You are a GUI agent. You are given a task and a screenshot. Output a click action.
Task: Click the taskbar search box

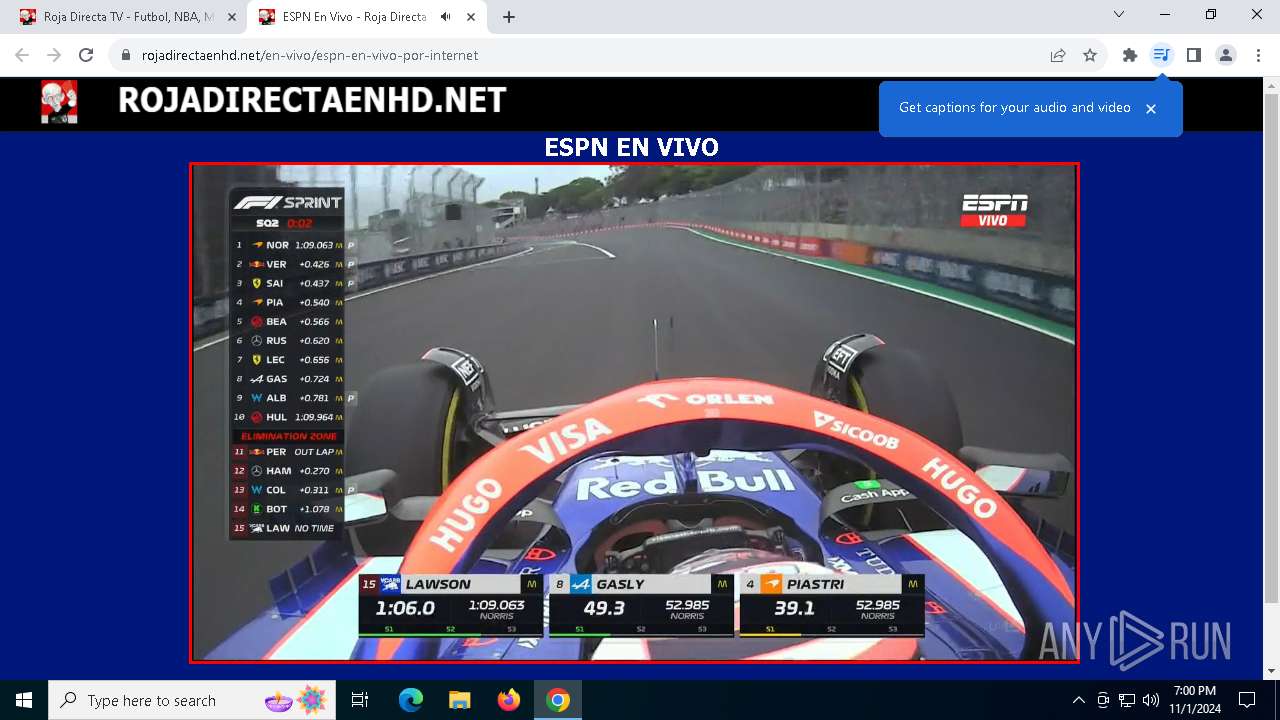192,700
